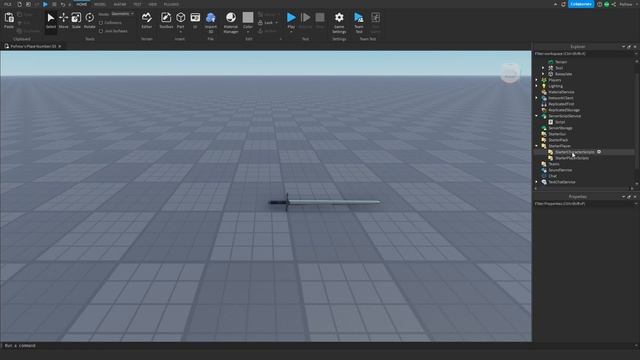Switch to the AVATAR ribbon tab
640x360 pixels.
(120, 4)
